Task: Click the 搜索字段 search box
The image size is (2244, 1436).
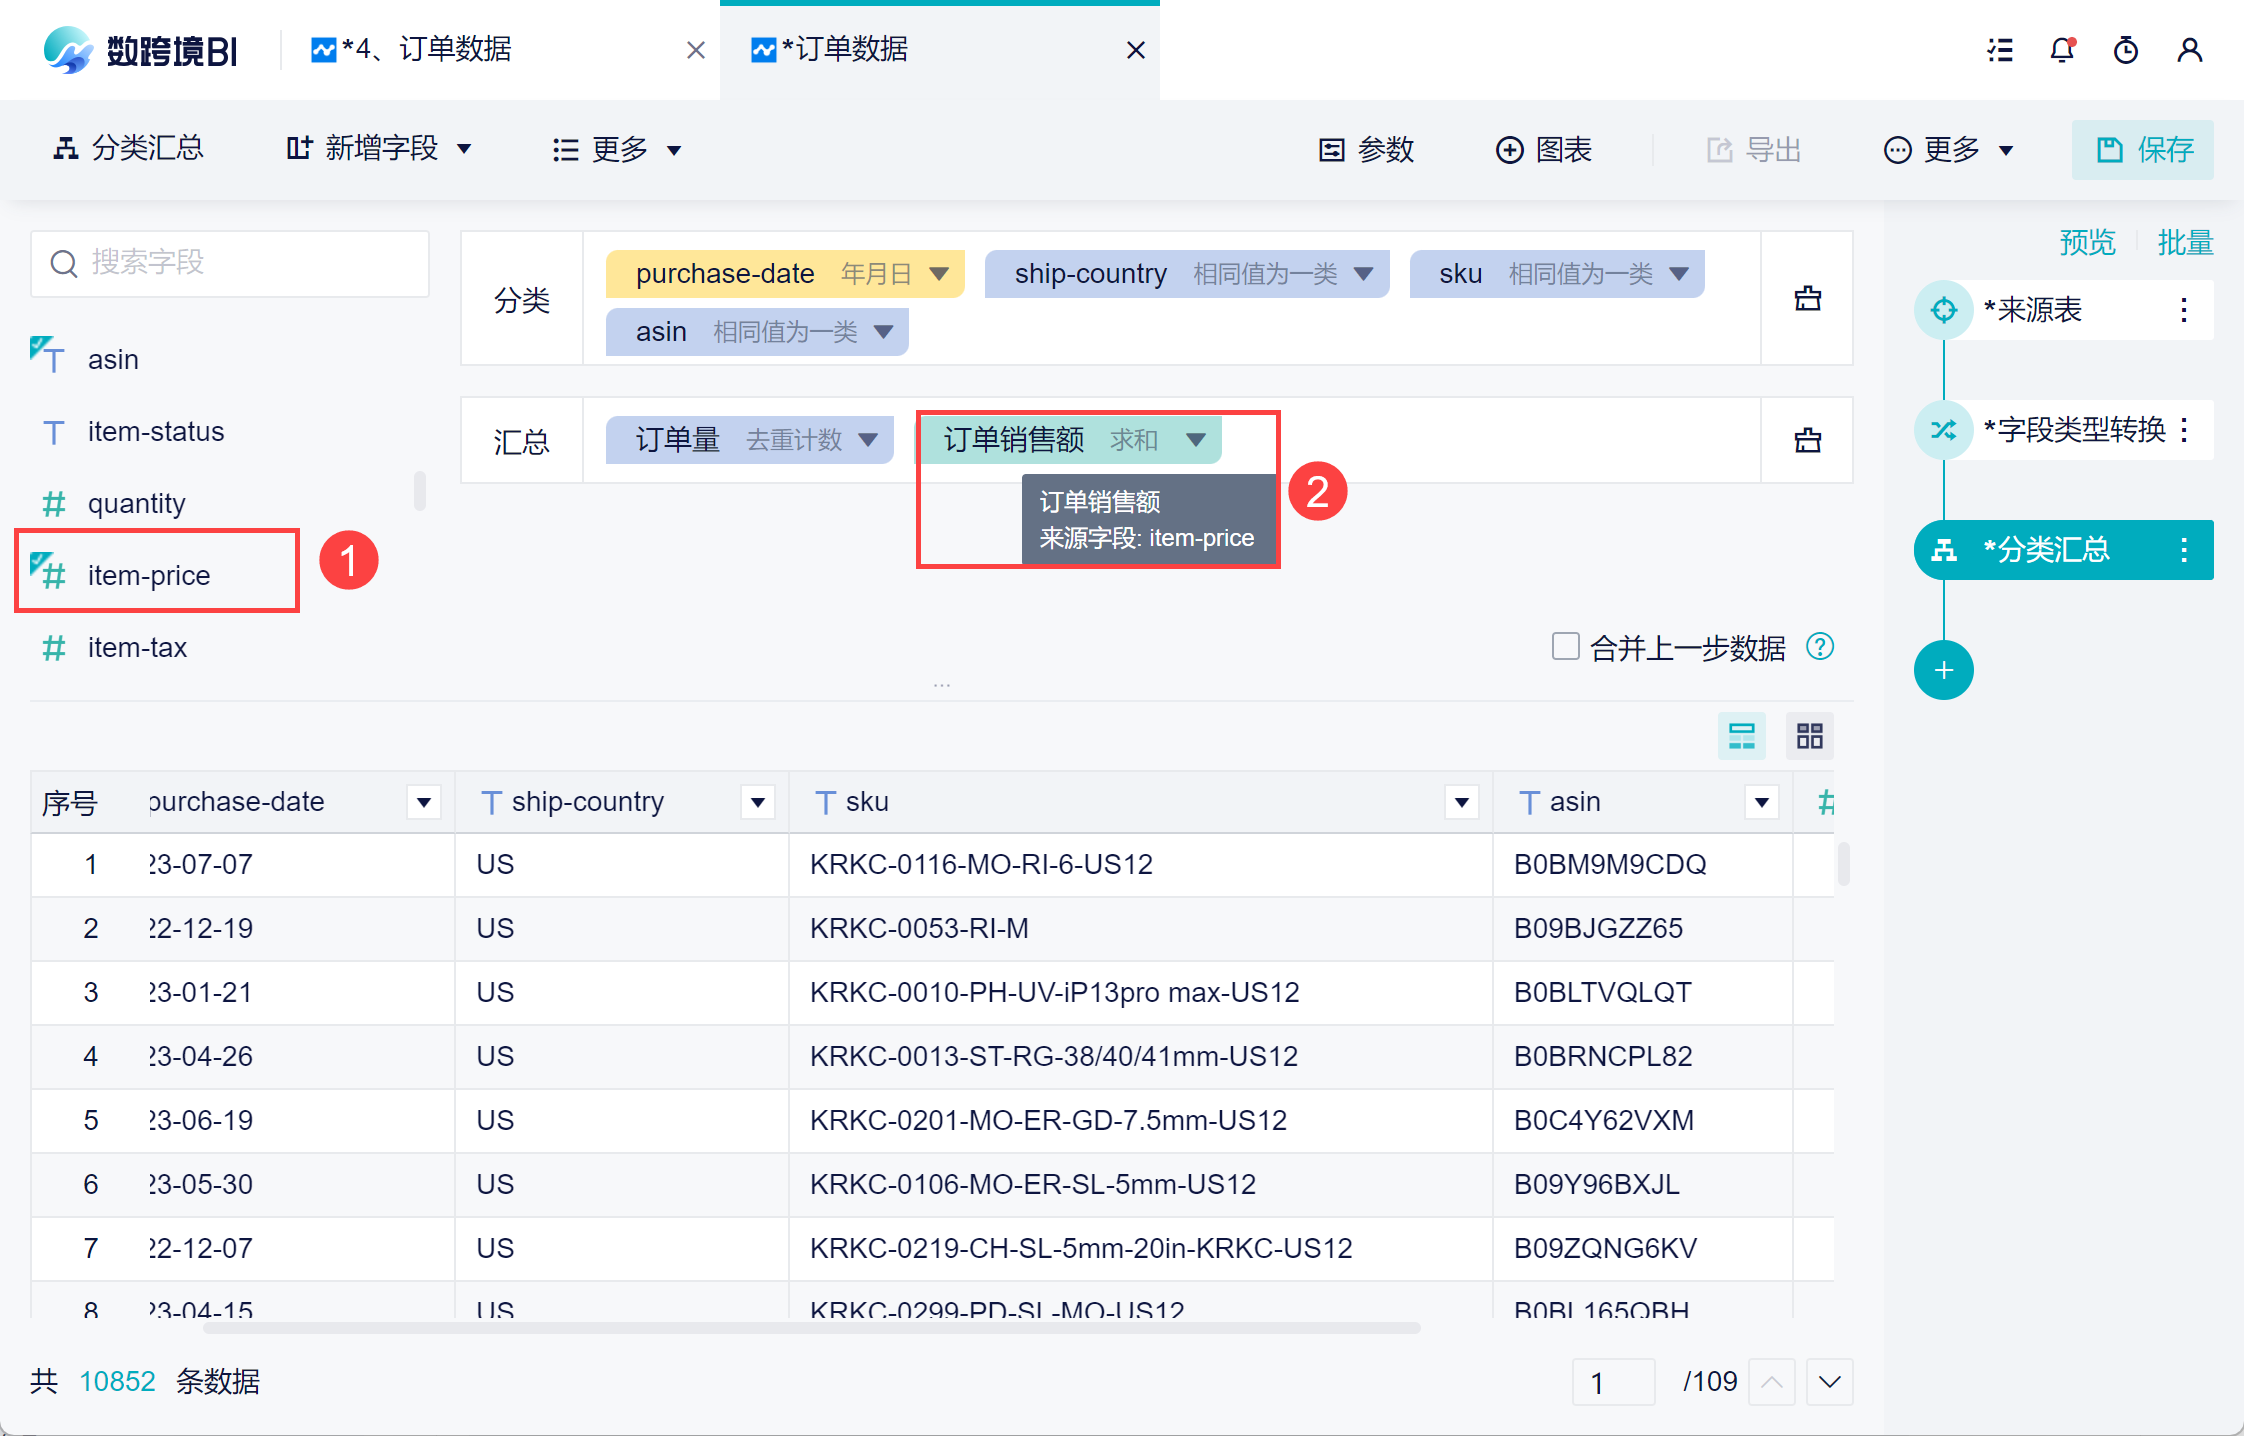Action: tap(230, 263)
